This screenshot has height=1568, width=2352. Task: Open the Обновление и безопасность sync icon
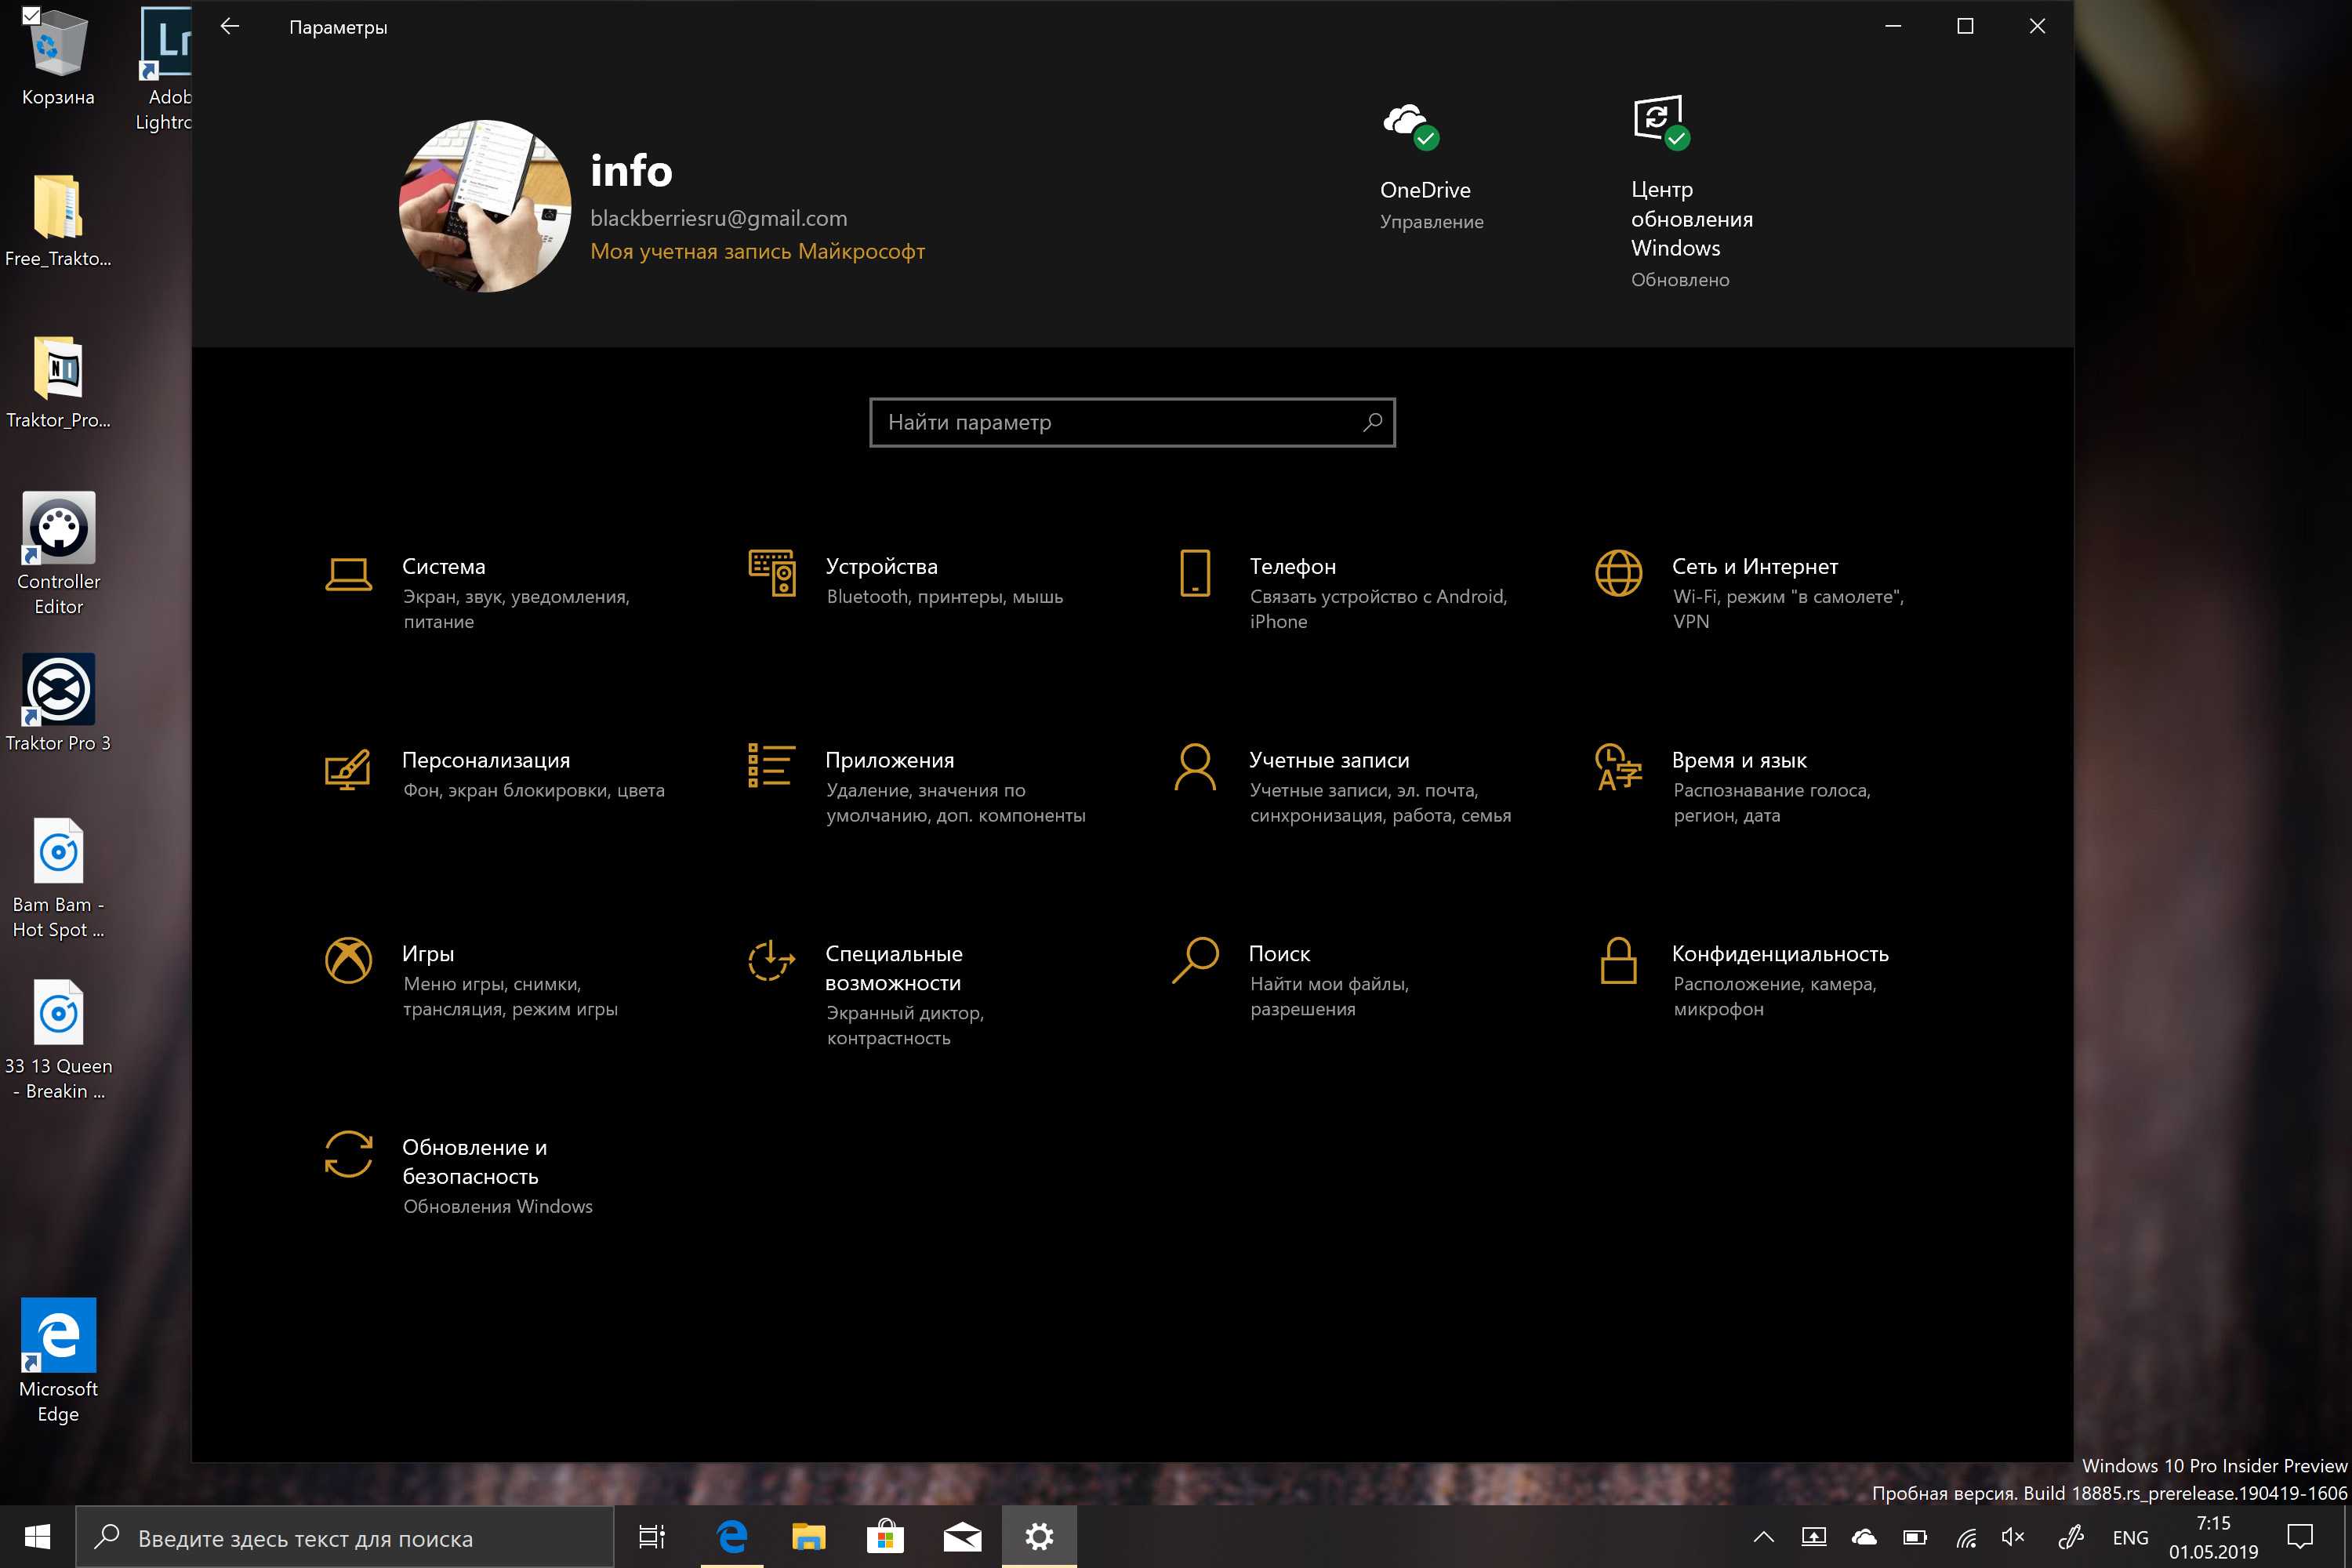(x=348, y=1154)
